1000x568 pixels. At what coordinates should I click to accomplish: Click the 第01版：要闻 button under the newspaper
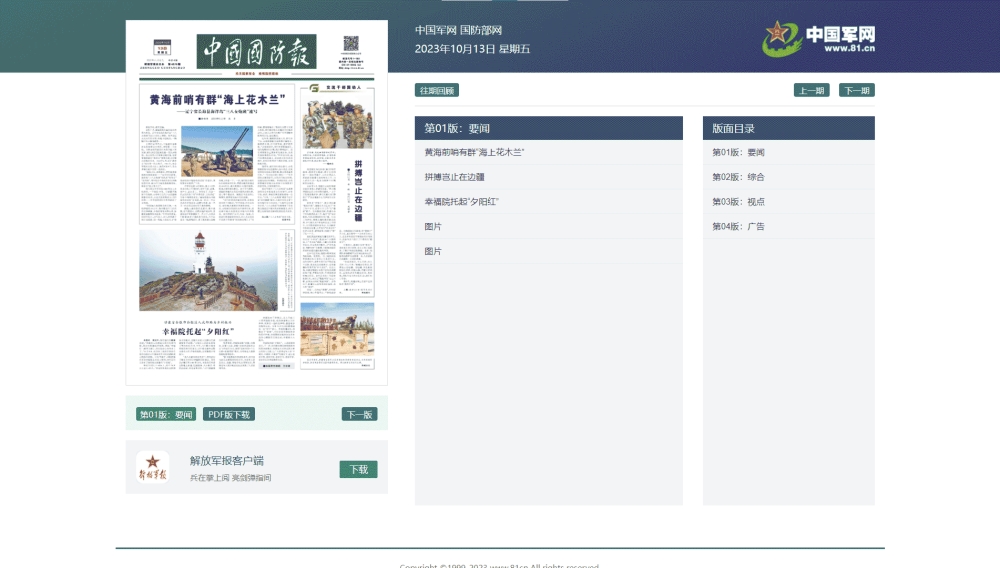[166, 414]
